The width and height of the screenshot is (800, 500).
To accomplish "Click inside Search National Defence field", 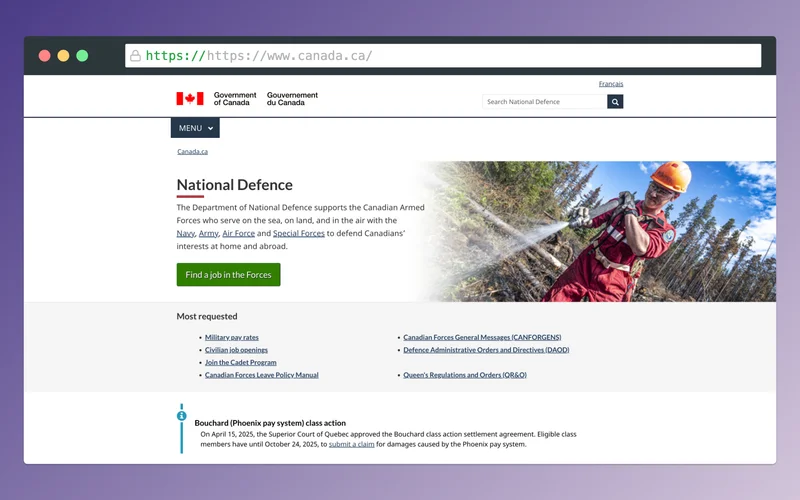I will tap(543, 102).
